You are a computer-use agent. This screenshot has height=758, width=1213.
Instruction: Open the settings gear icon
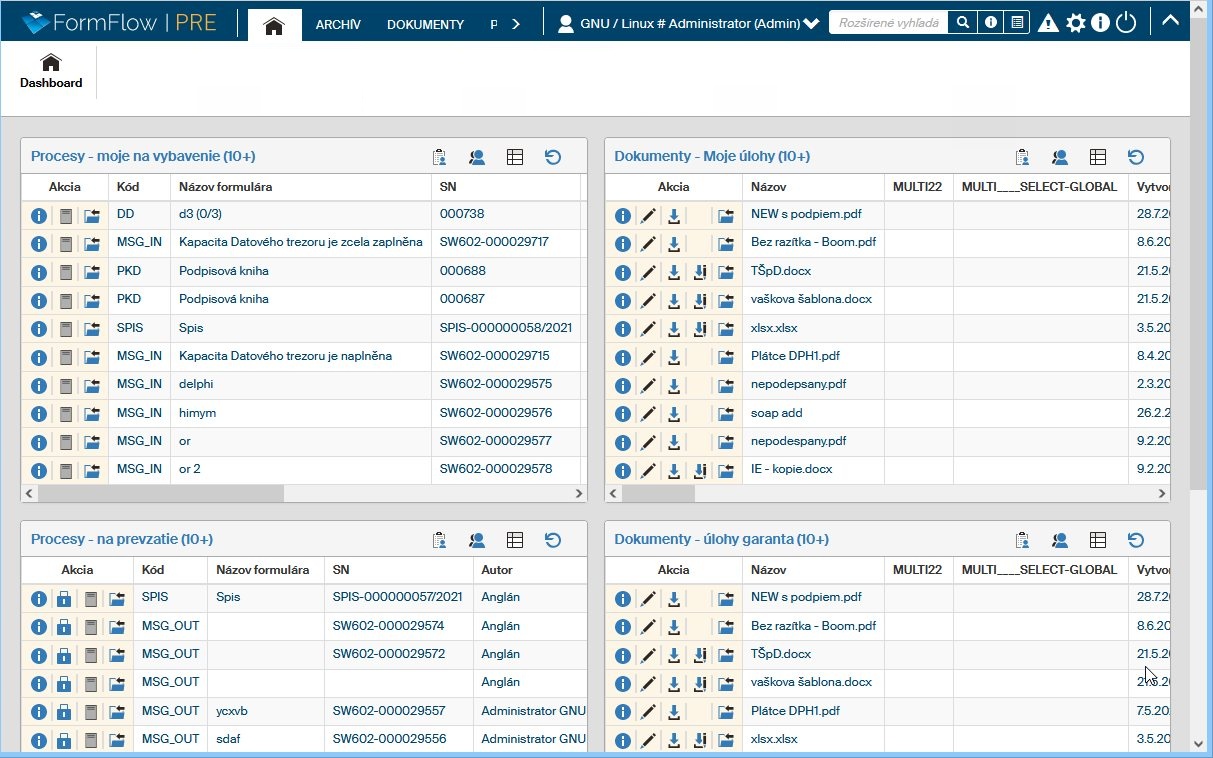coord(1075,24)
